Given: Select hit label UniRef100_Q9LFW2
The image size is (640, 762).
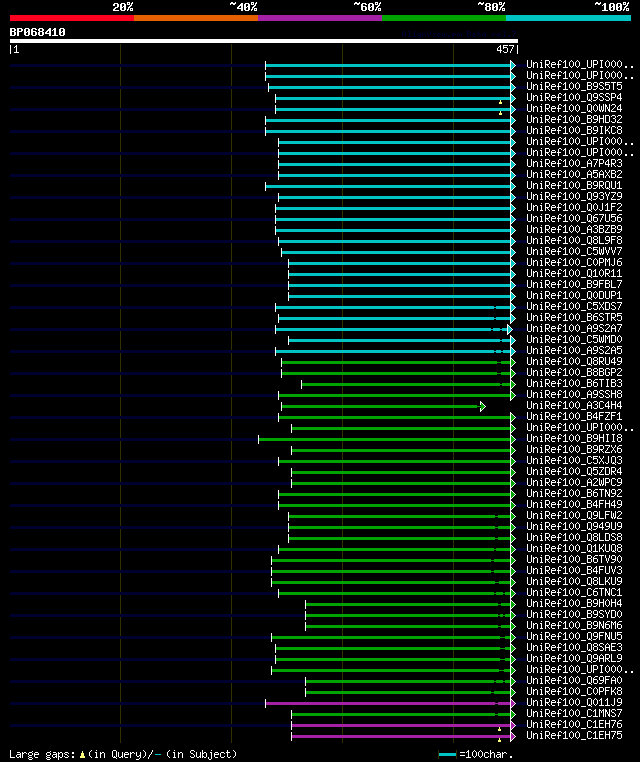Looking at the screenshot, I should tap(574, 515).
